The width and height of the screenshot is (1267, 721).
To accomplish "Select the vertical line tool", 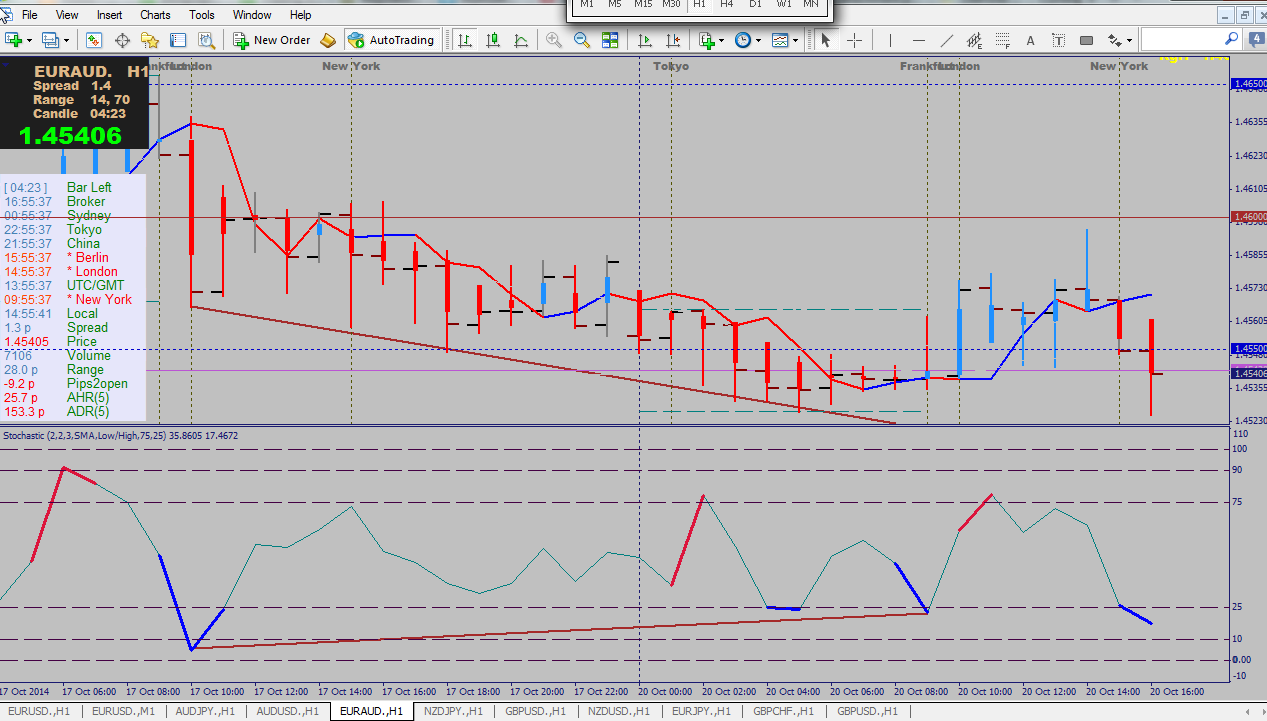I will click(x=890, y=40).
